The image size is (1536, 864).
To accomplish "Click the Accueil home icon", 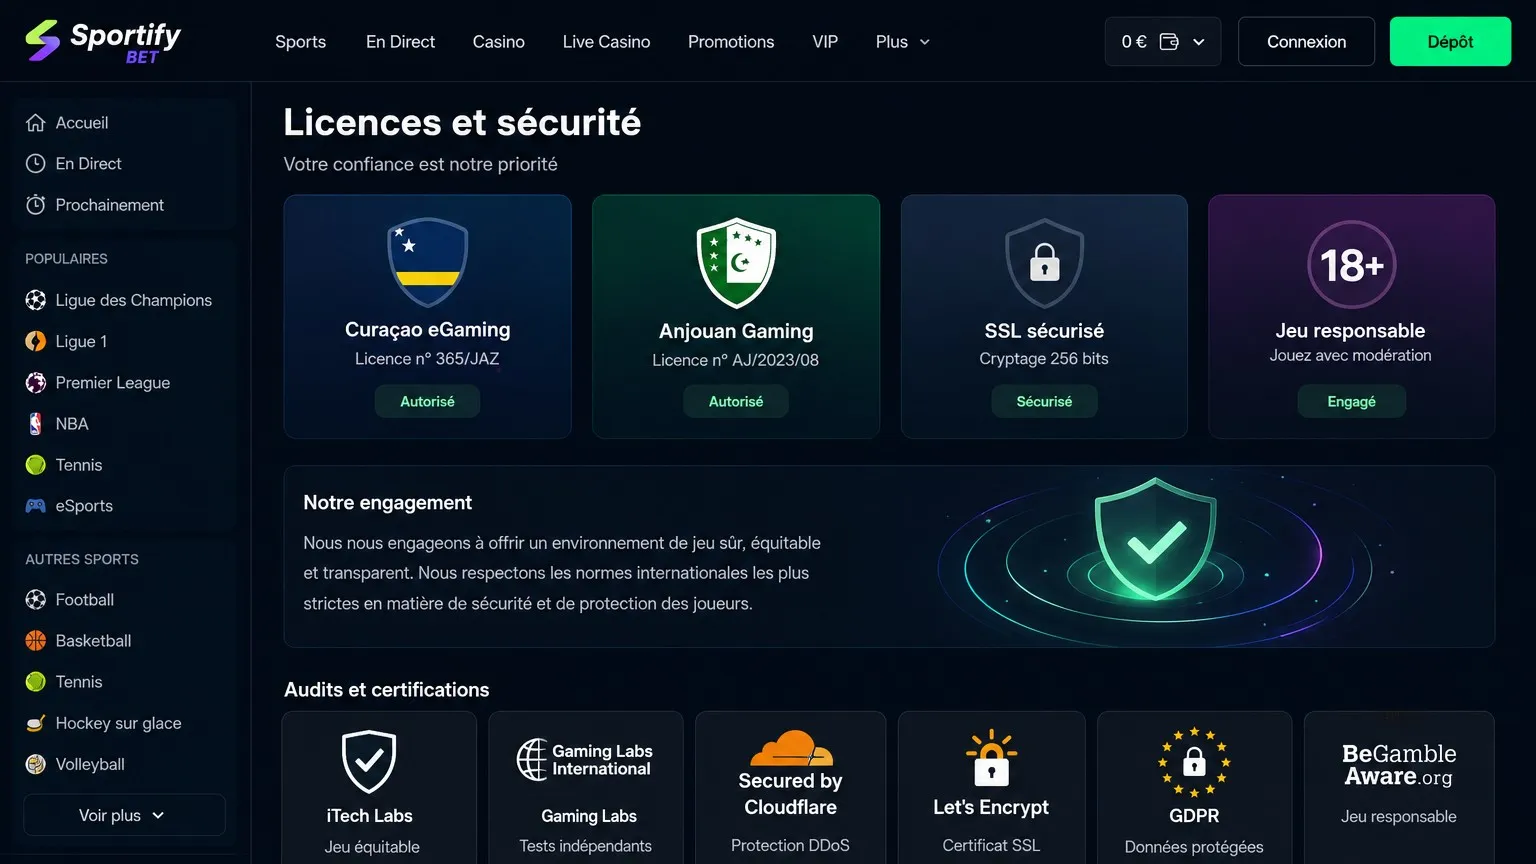I will tap(36, 123).
